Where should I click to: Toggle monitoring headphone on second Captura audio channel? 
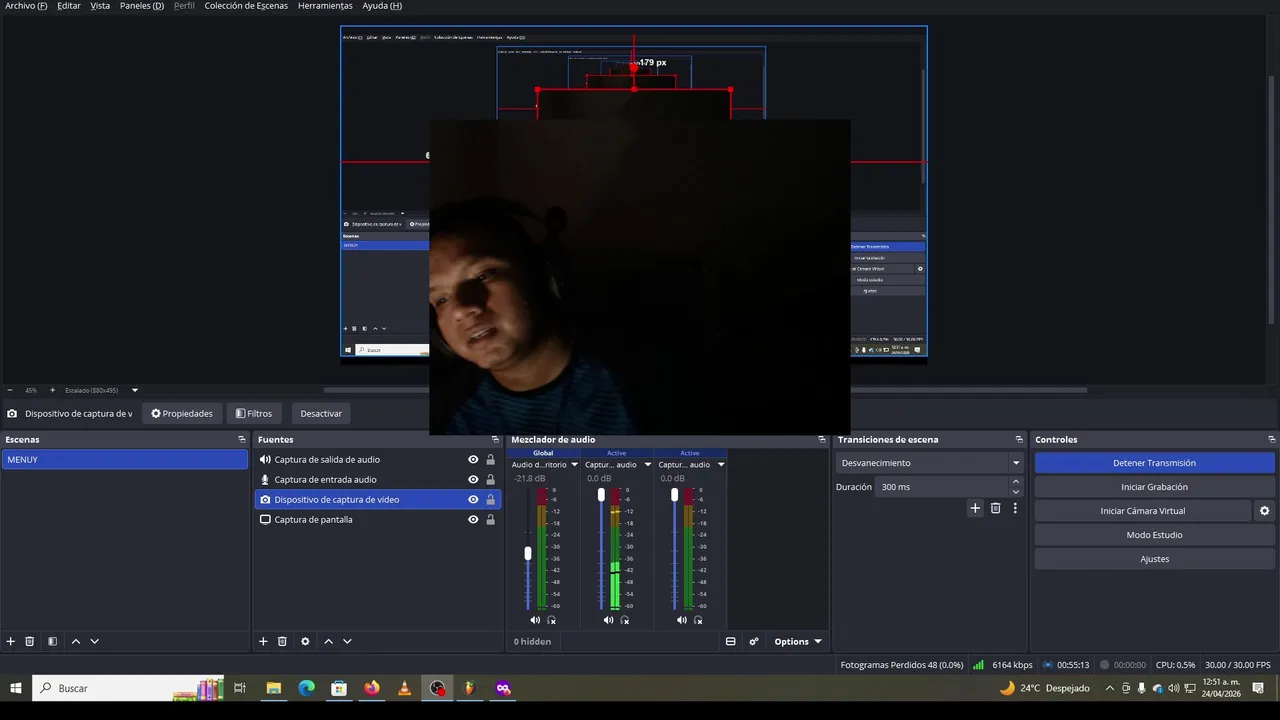point(624,620)
